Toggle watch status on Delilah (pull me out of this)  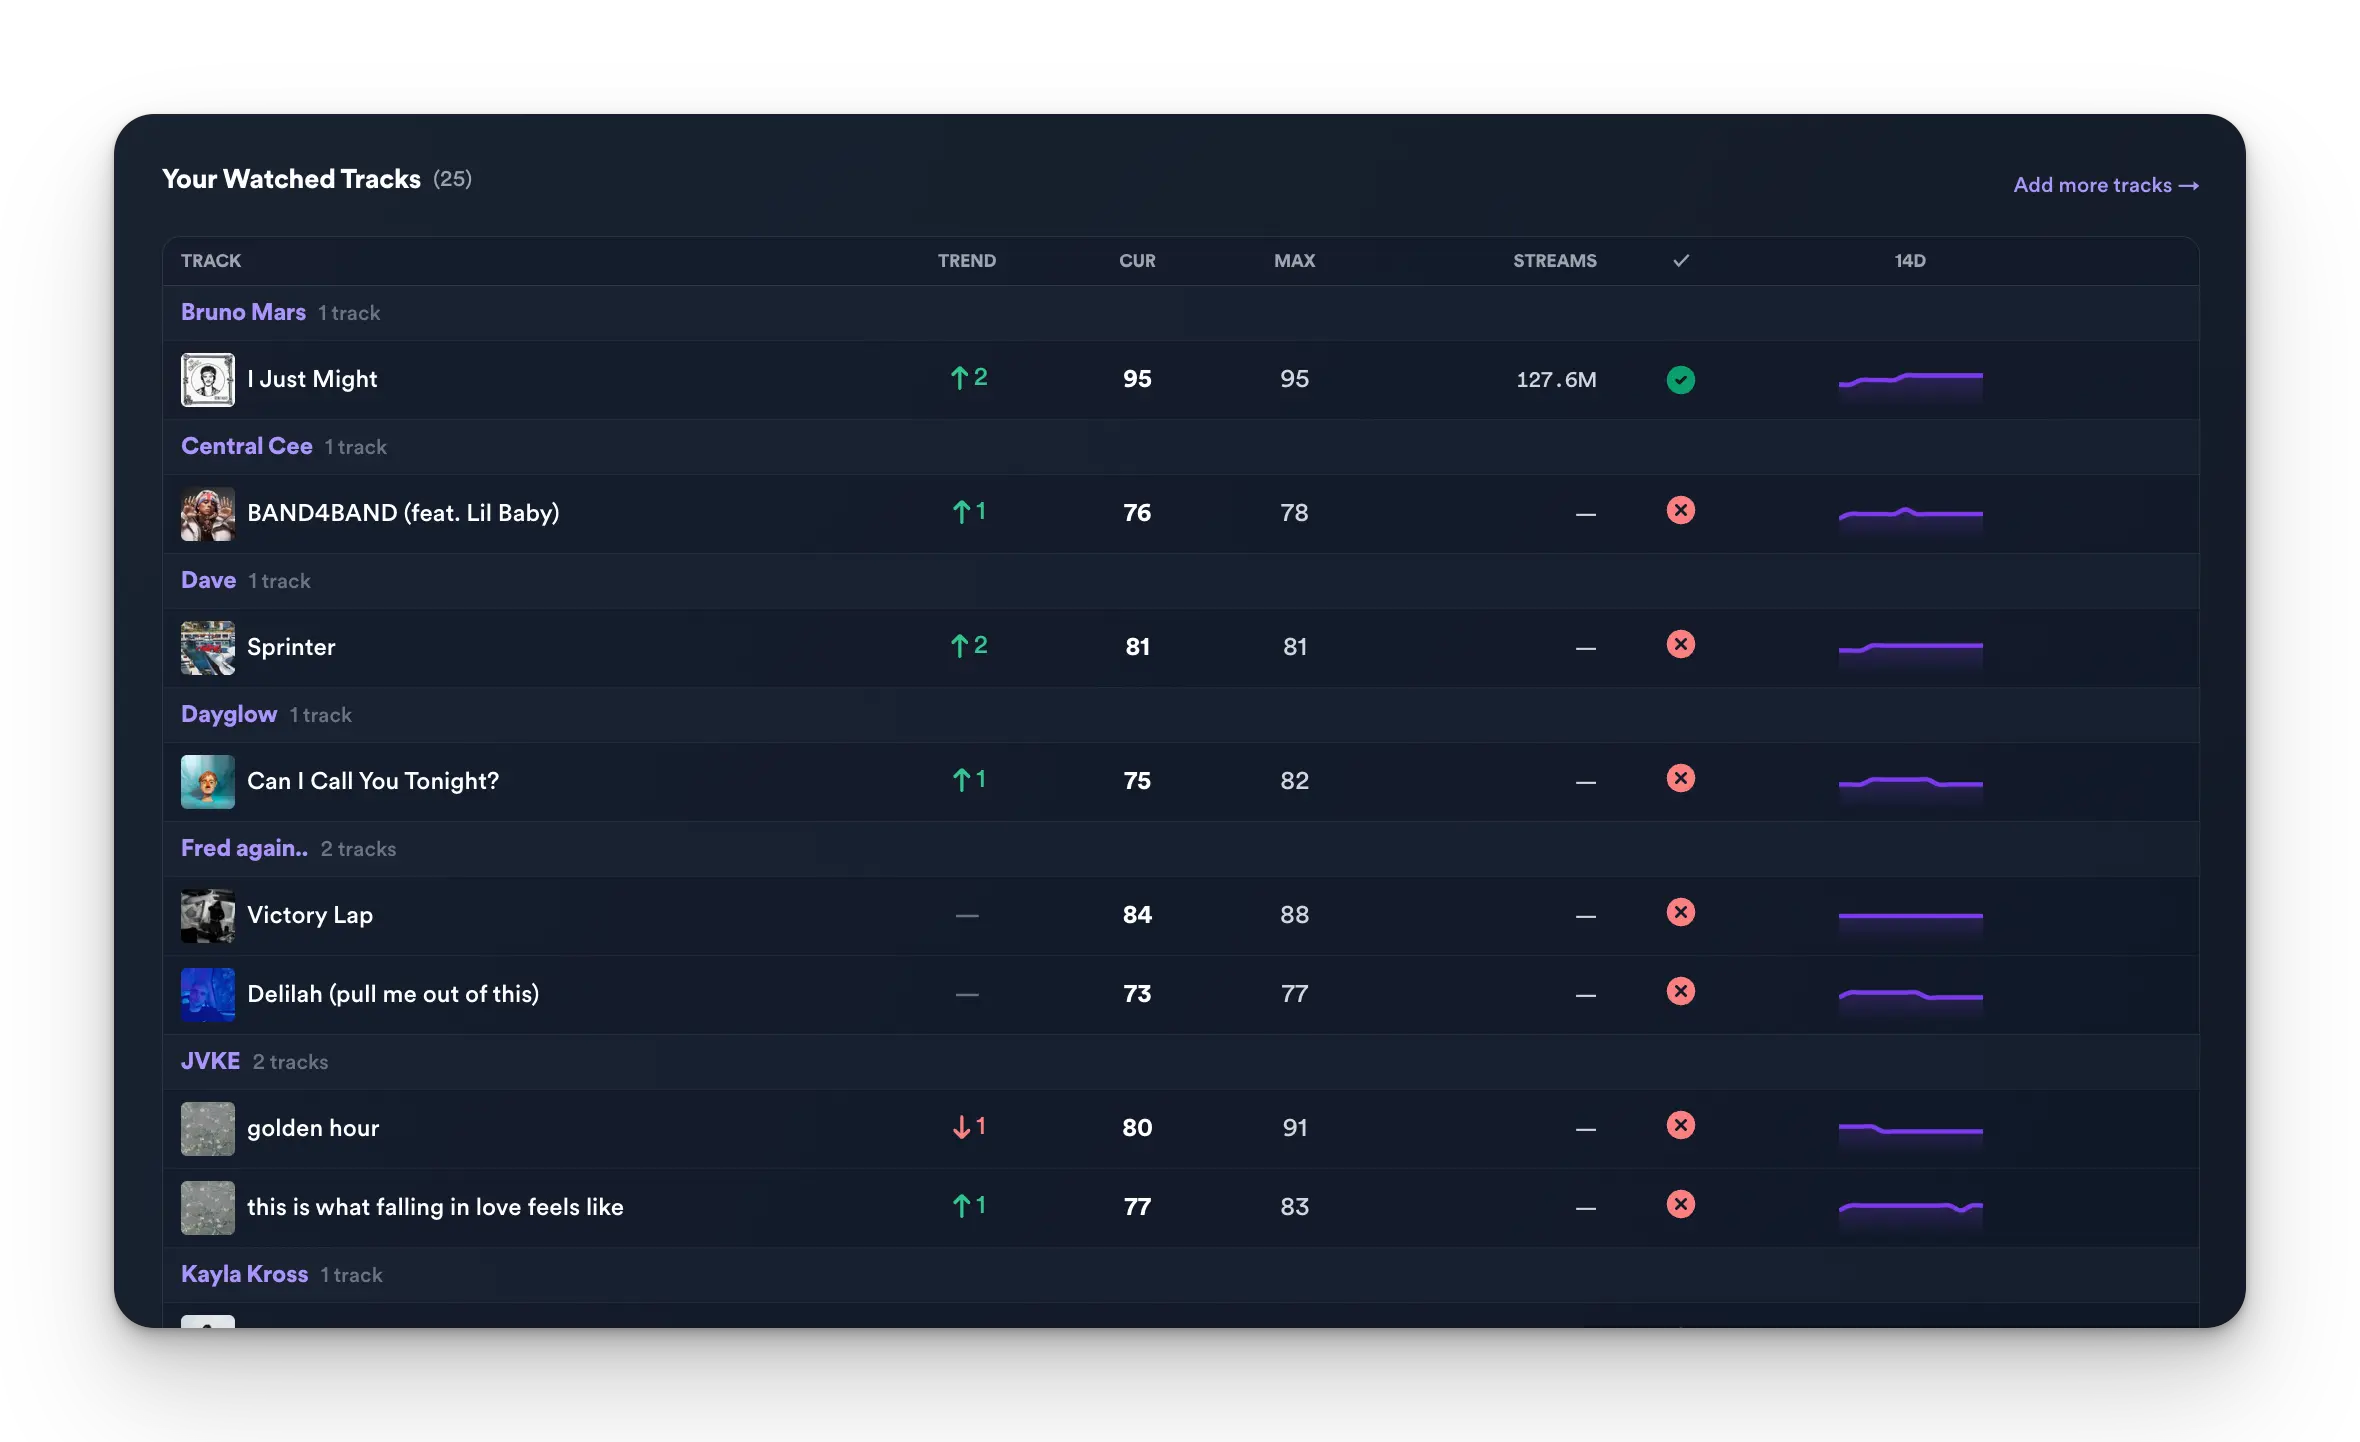click(1680, 992)
